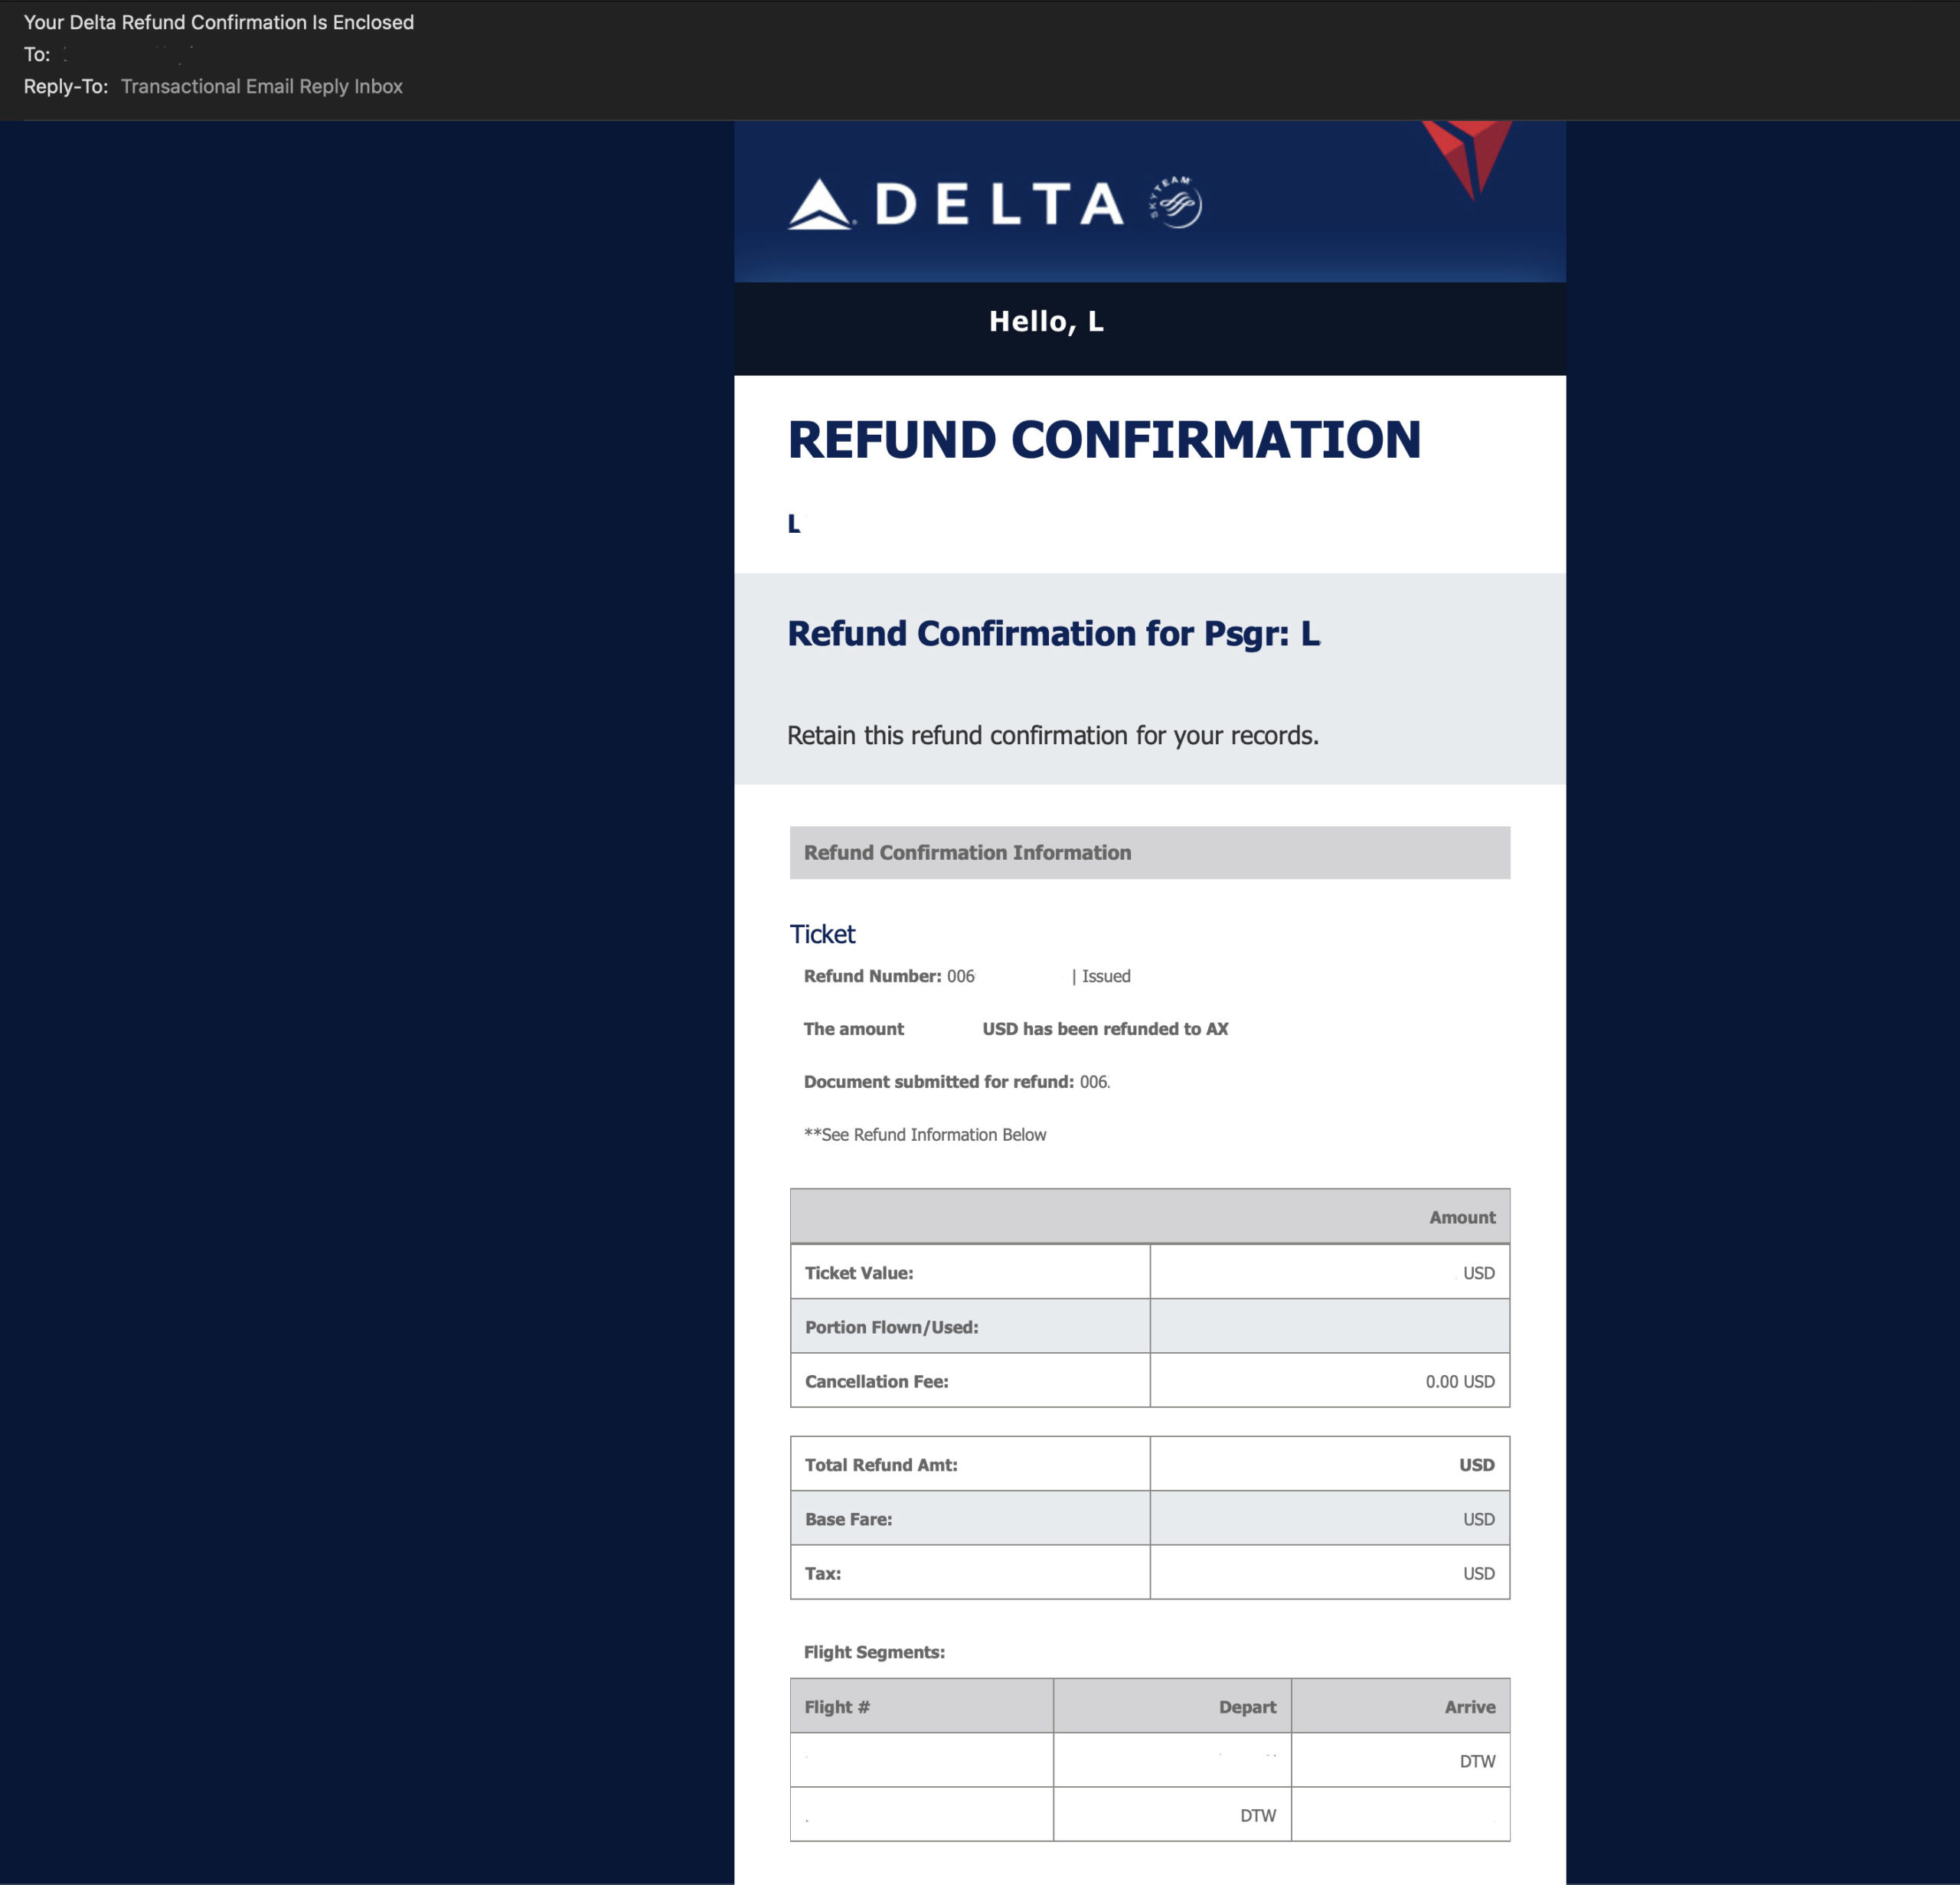
Task: Click Document submitted for refund number
Action: point(1094,1082)
